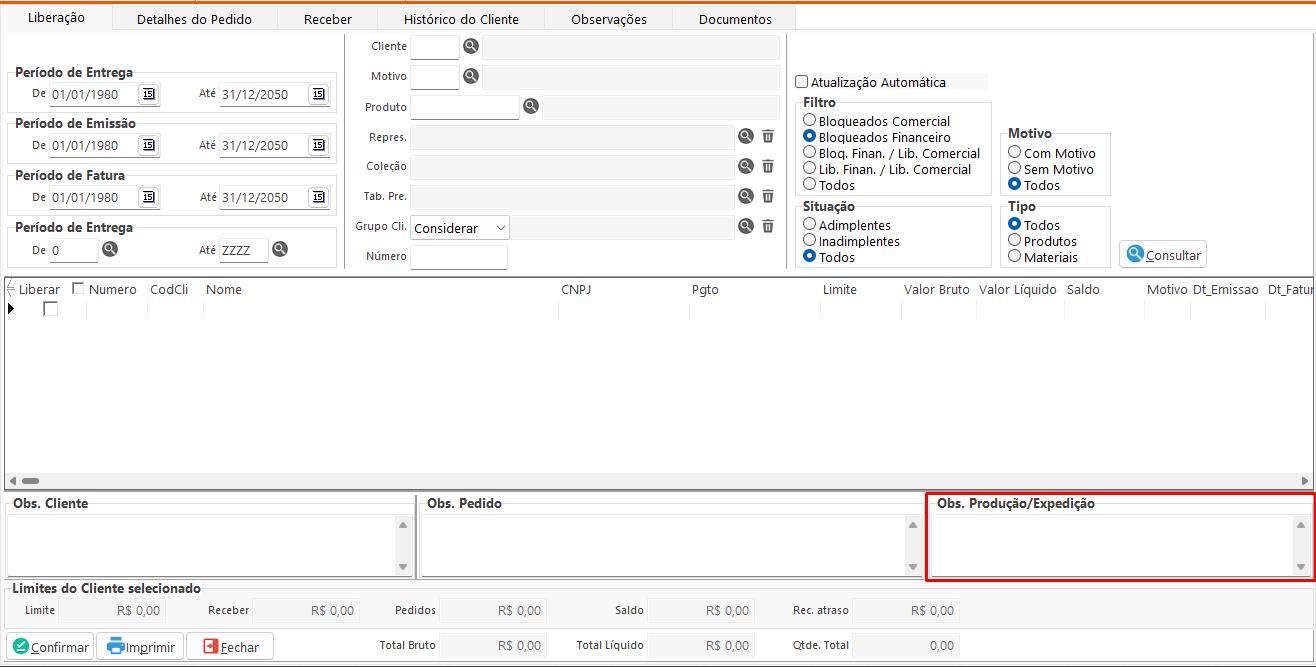Open the Histórico do Cliente tab
Screen dimensions: 1316x667
[x=461, y=19]
